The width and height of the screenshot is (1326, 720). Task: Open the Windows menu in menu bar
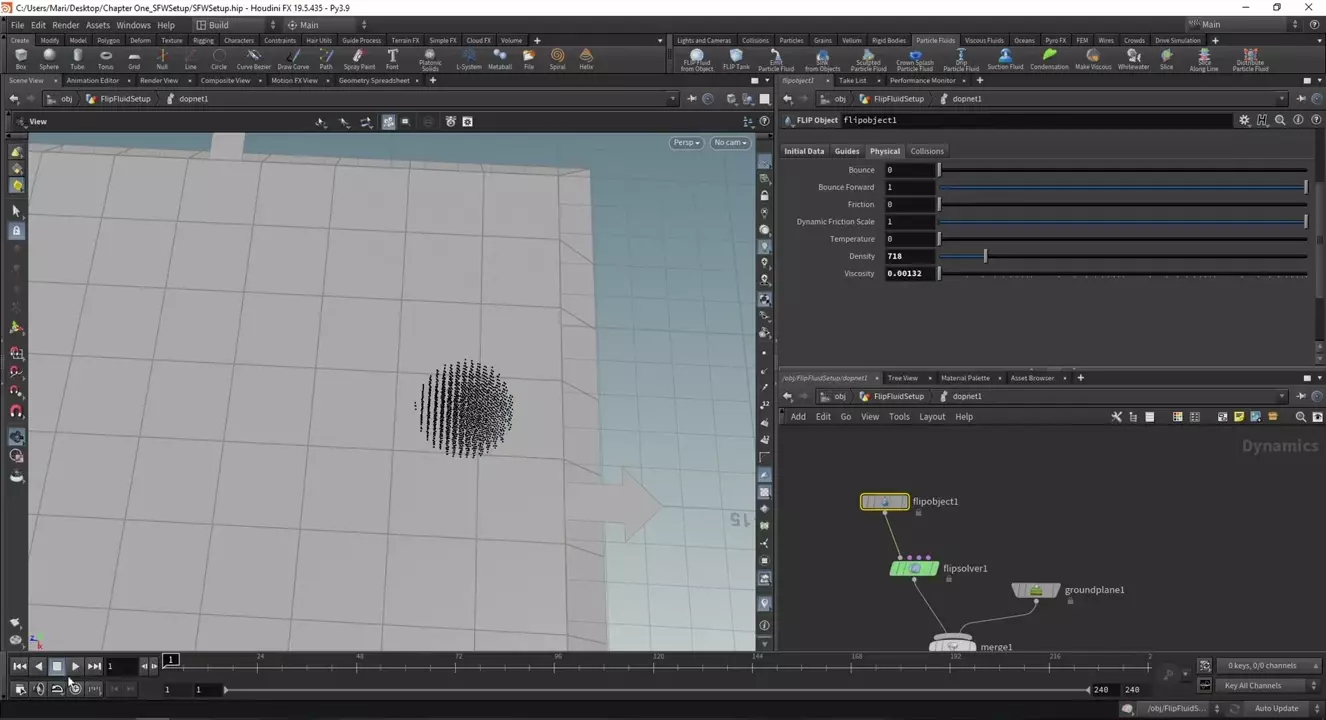click(x=133, y=25)
